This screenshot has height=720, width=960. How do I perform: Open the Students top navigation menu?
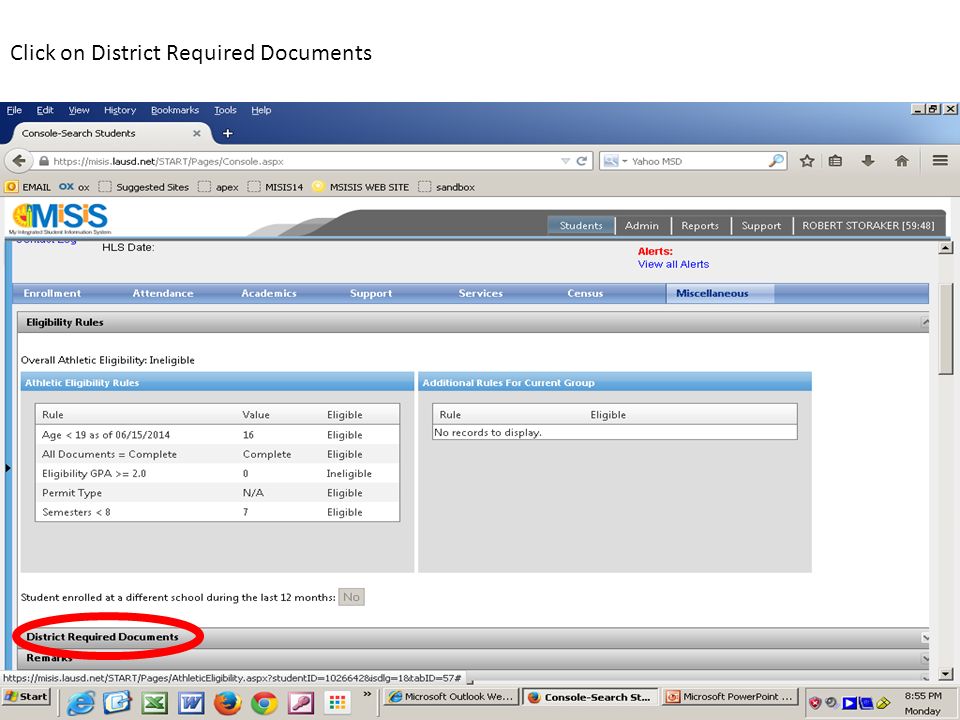pos(581,225)
